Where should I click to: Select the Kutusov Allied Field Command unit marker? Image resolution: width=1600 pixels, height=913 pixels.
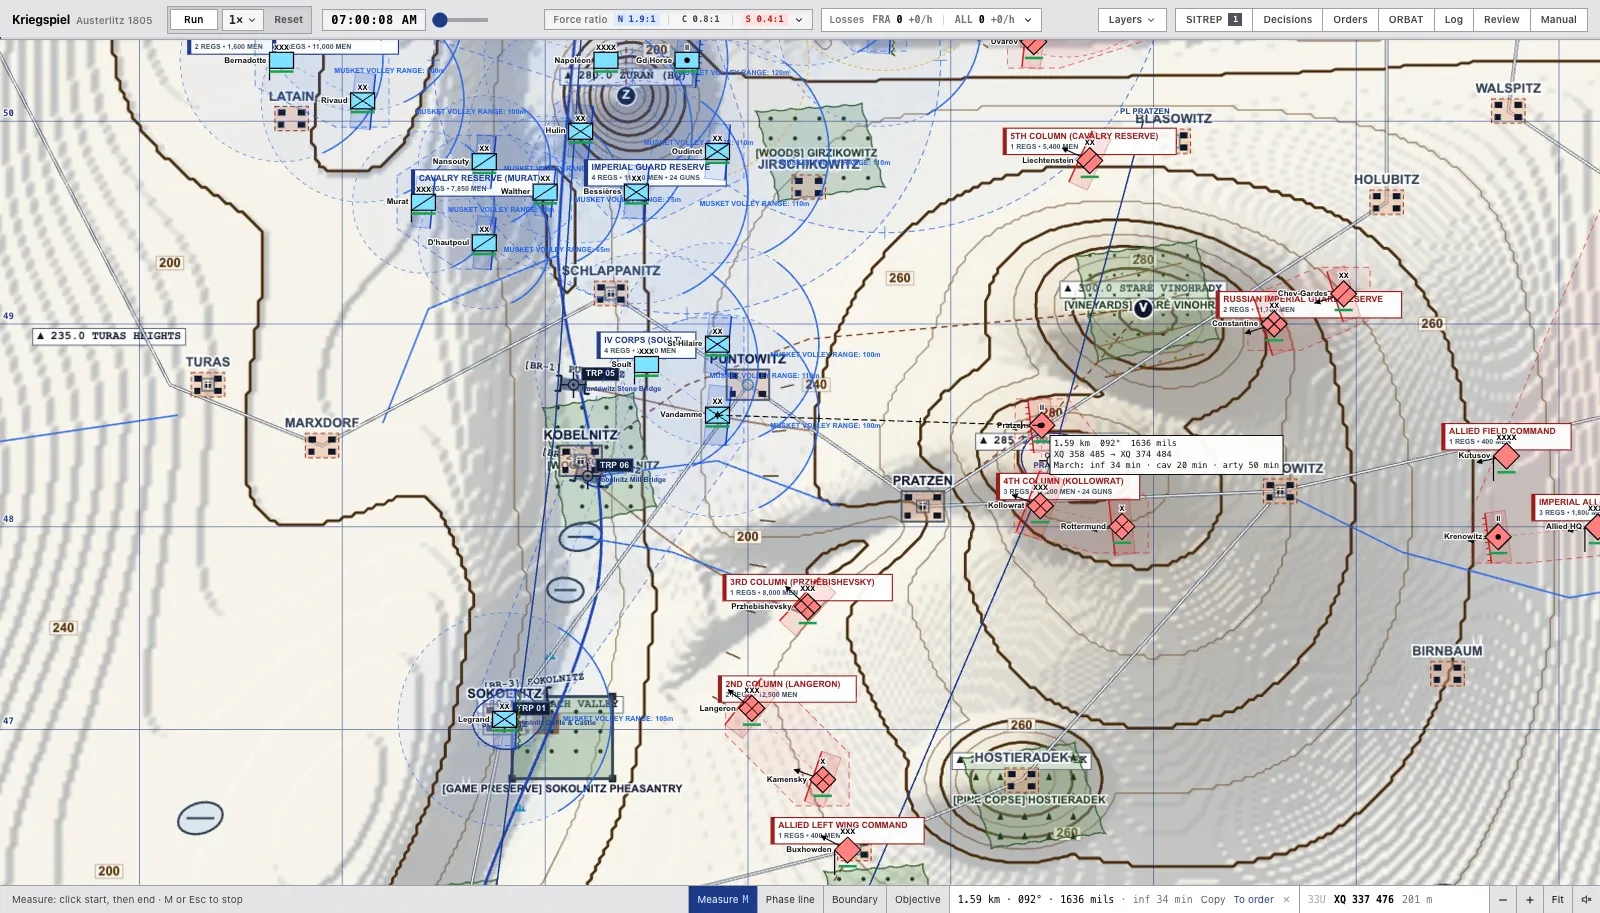click(x=1507, y=456)
